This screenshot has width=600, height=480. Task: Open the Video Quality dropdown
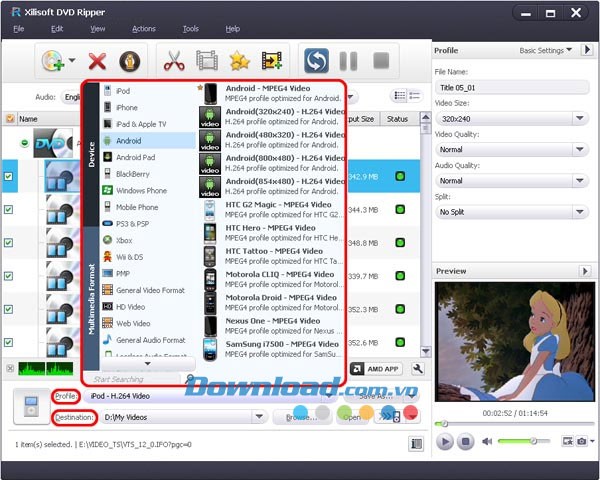point(580,149)
